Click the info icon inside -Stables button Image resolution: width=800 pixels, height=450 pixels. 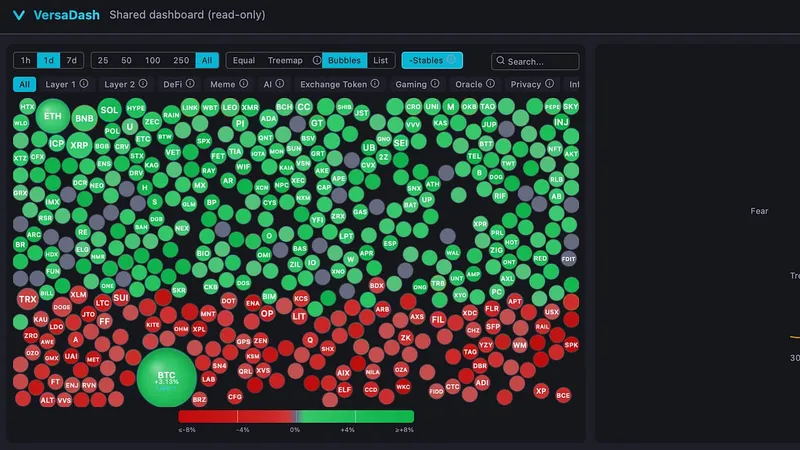pyautogui.click(x=451, y=60)
